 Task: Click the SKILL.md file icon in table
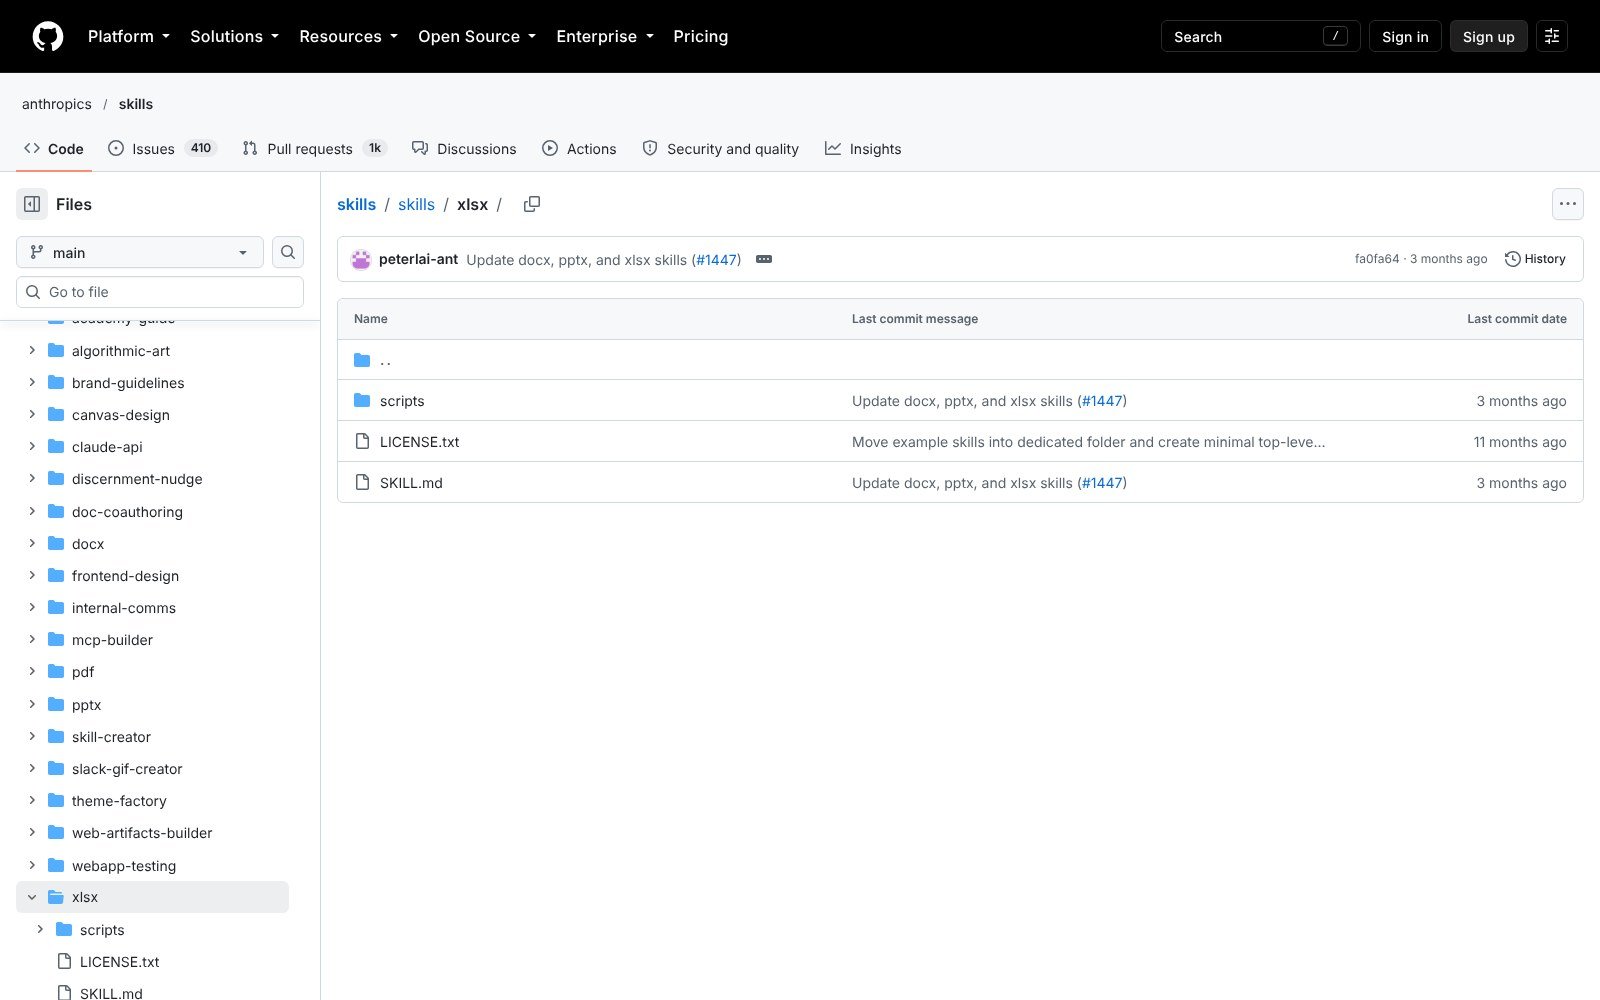(362, 483)
